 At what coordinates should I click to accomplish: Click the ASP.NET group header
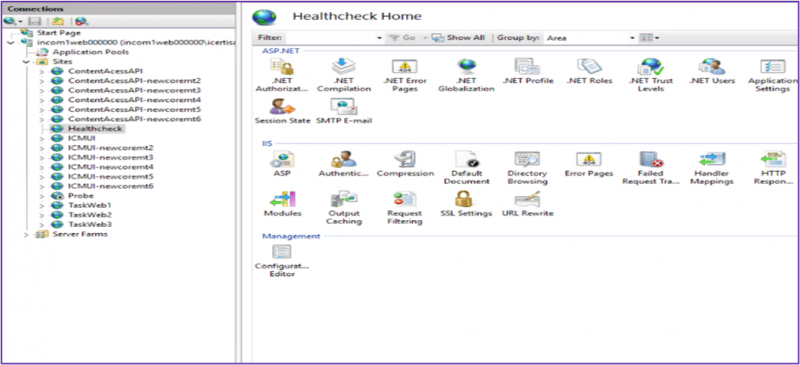pyautogui.click(x=281, y=51)
